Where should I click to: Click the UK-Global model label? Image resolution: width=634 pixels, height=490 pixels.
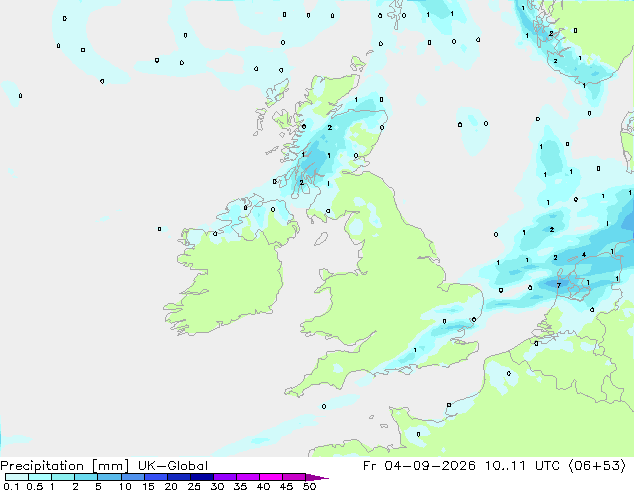pyautogui.click(x=173, y=466)
